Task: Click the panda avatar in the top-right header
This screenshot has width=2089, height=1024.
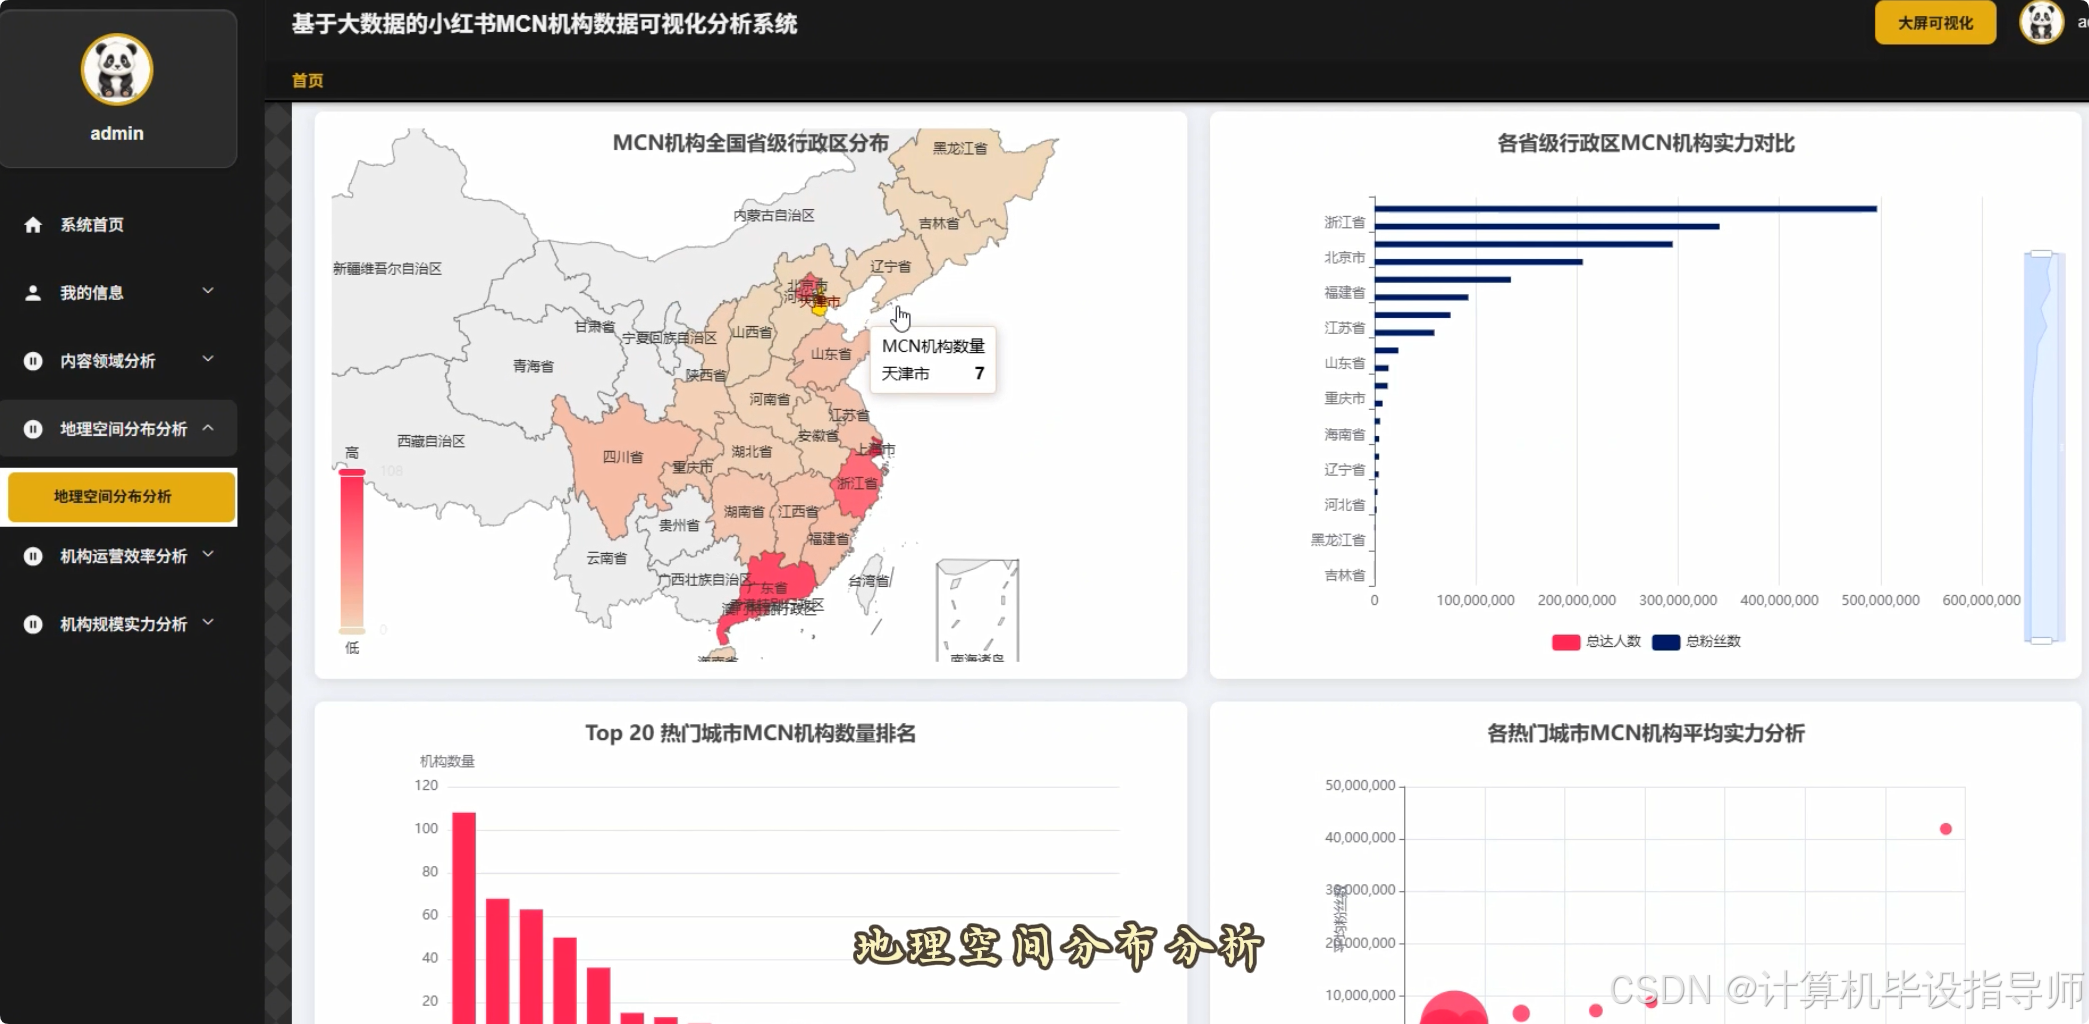Action: pyautogui.click(x=2041, y=22)
